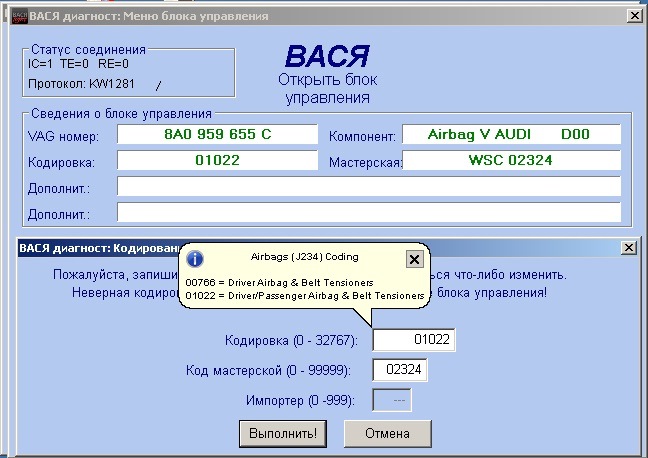Click the Выполнить! button
Image resolution: width=648 pixels, height=458 pixels.
point(283,434)
